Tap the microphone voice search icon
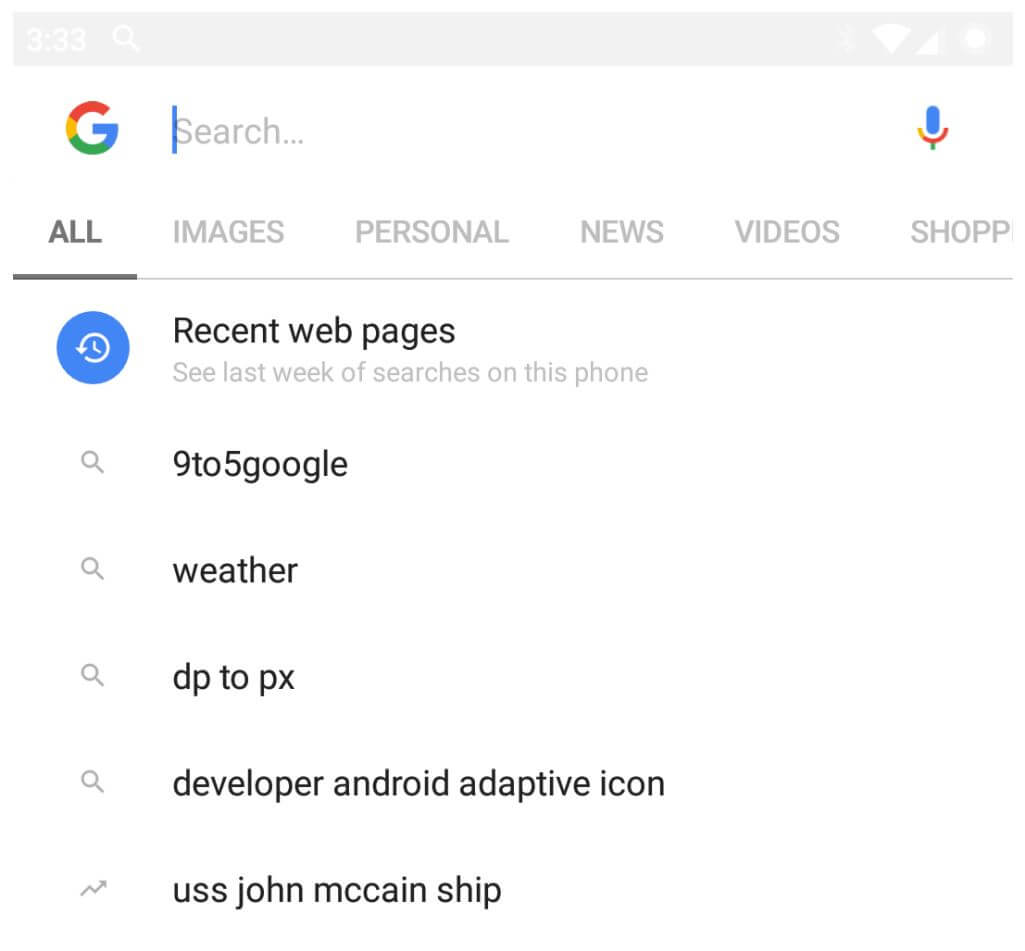1025x951 pixels. 932,128
